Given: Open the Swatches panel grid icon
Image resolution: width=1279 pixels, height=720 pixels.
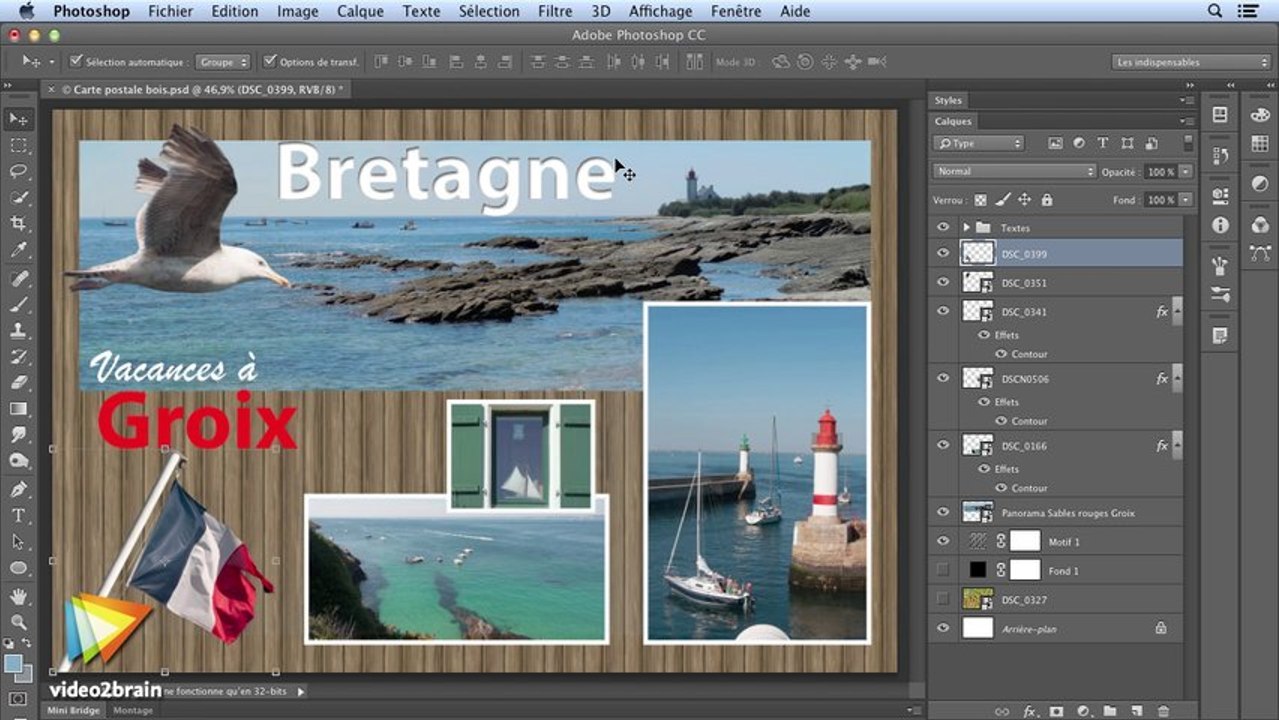Looking at the screenshot, I should pos(1260,144).
